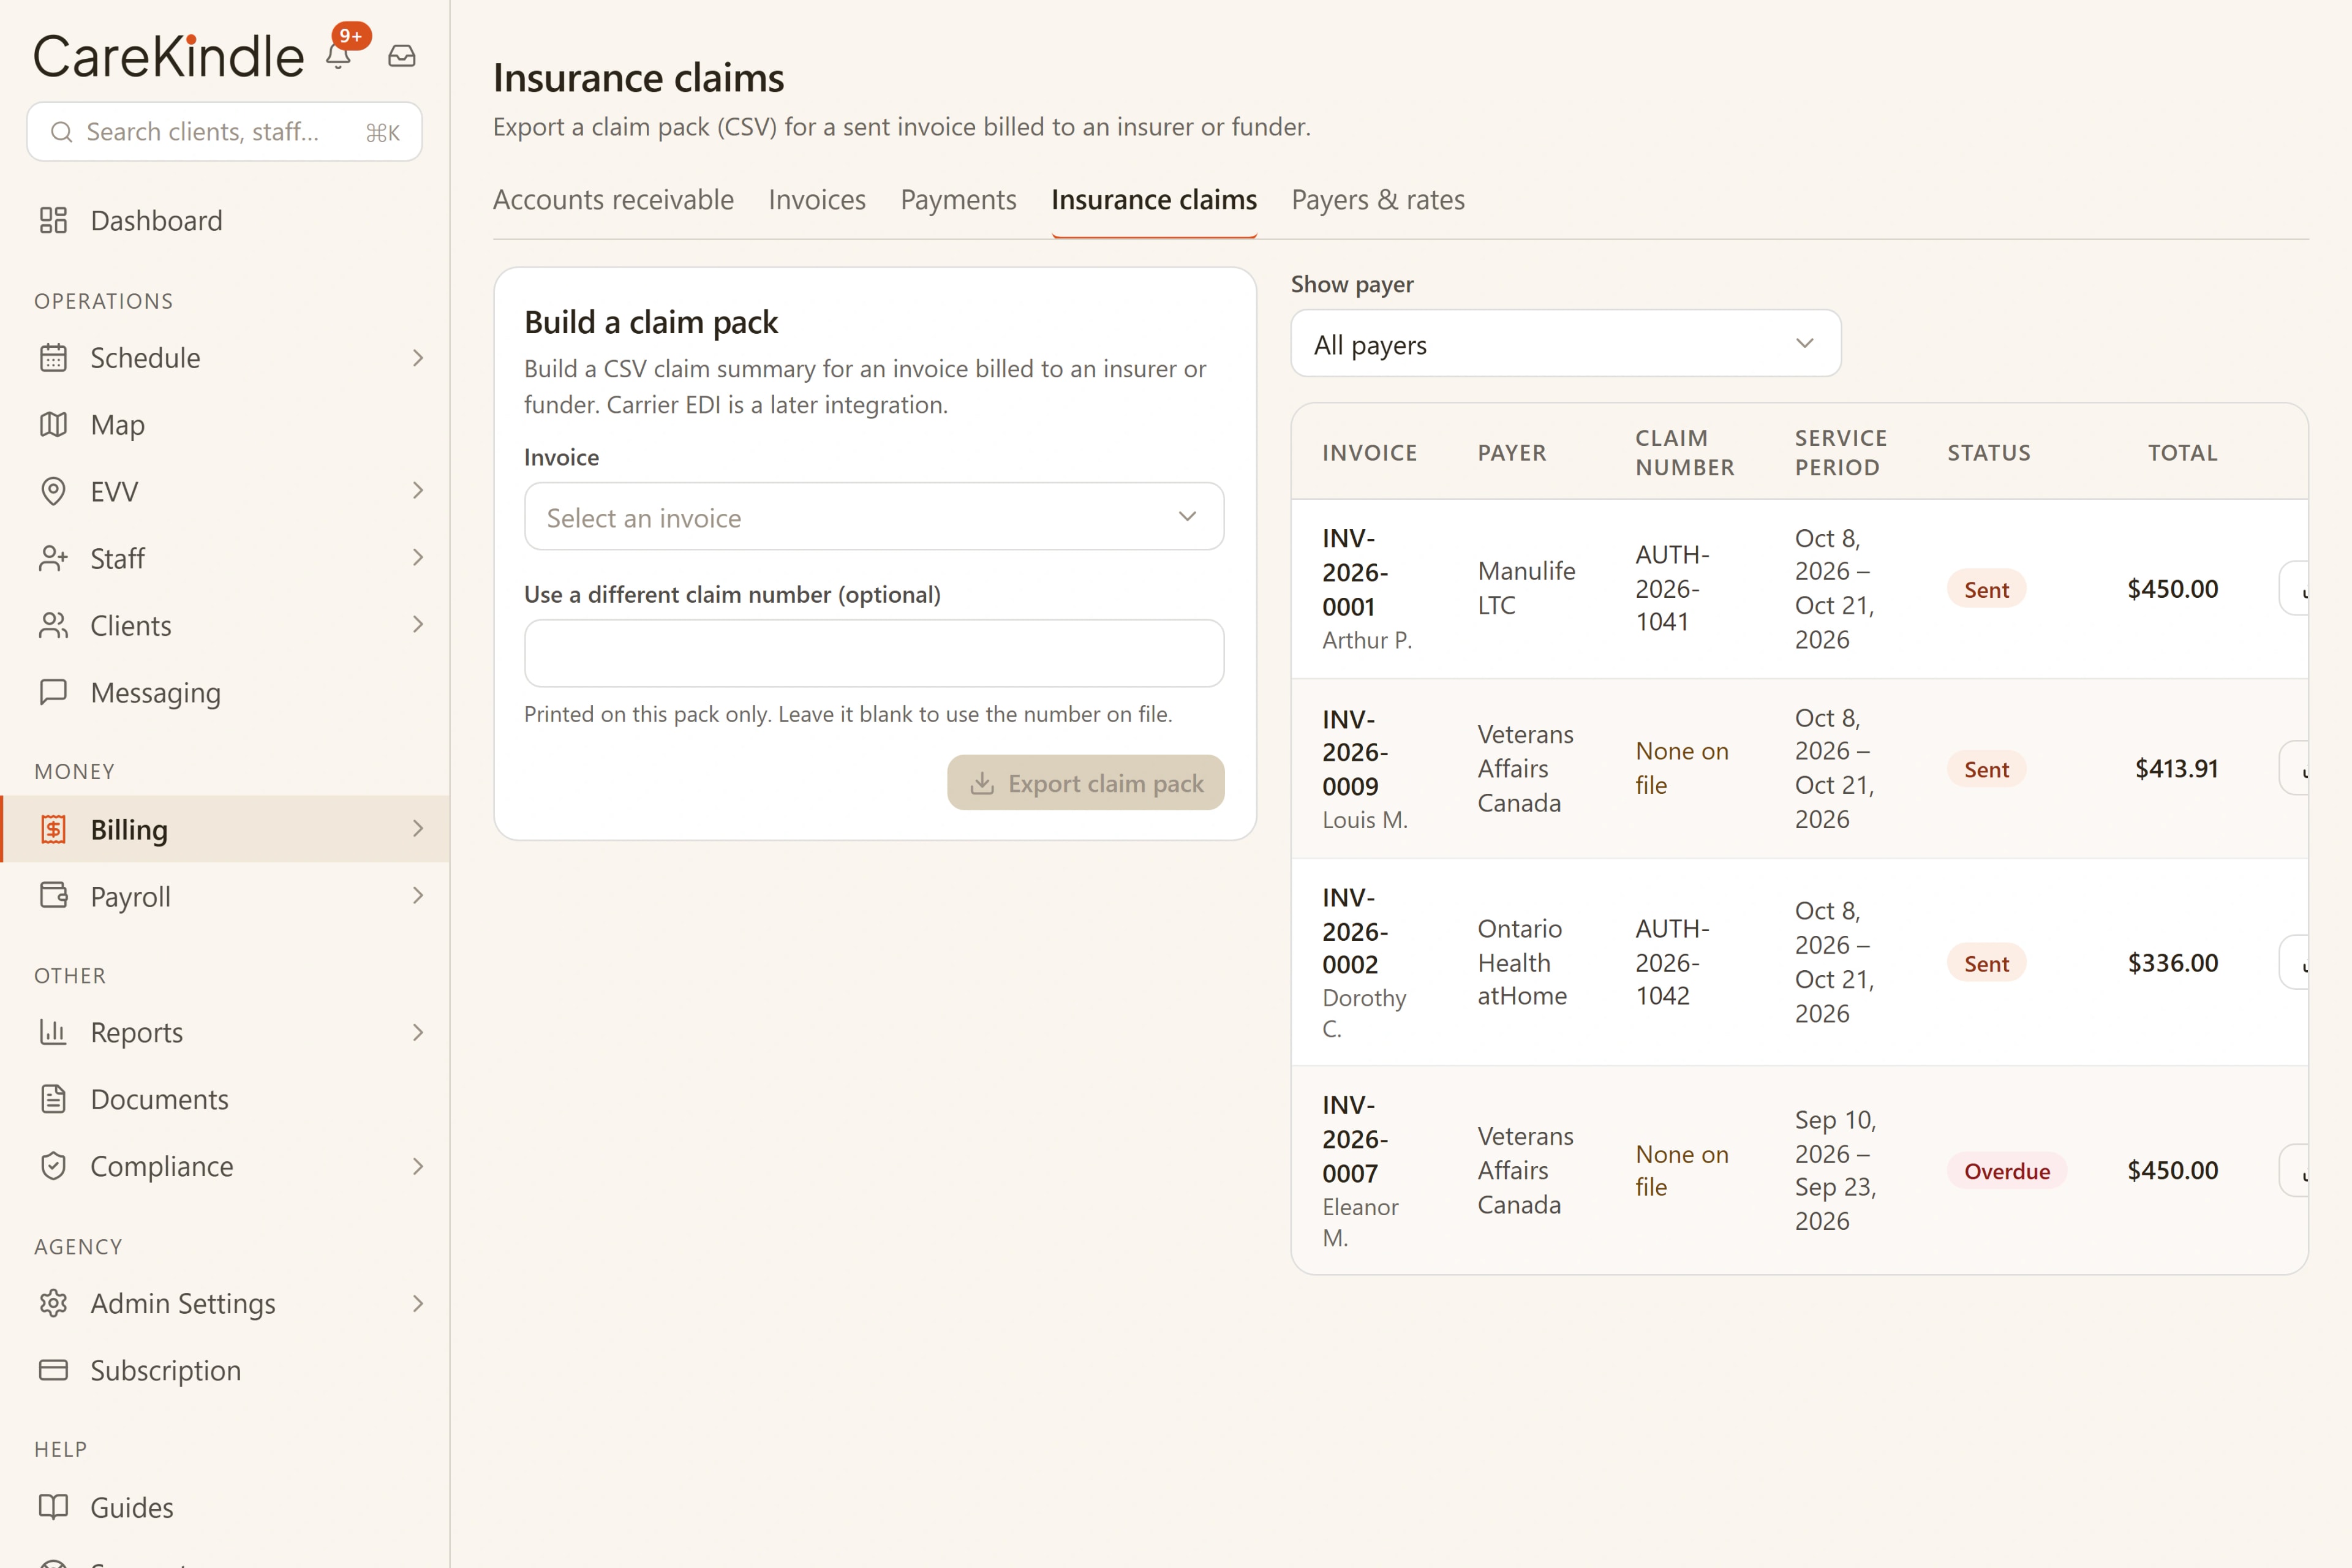Click the Payroll wallet icon
2352x1568 pixels.
coord(53,895)
